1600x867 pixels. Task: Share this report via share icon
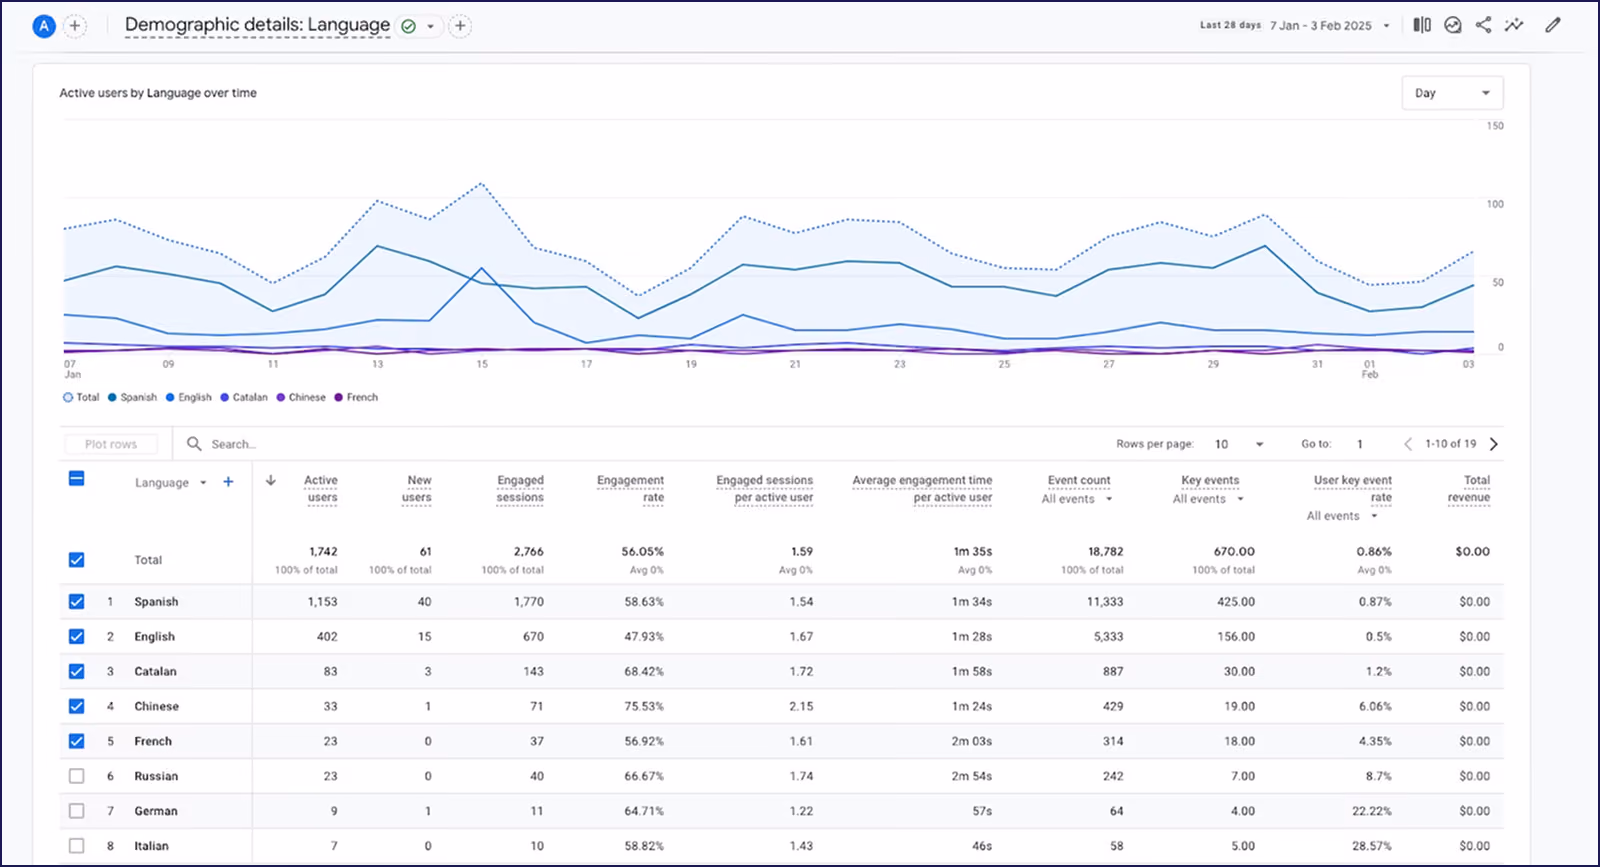(x=1483, y=25)
